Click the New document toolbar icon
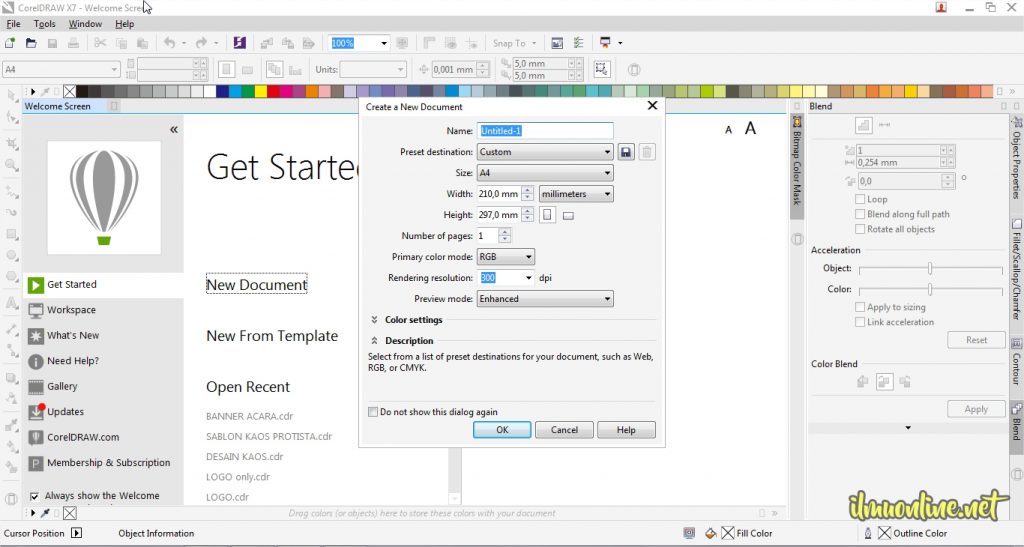 point(10,43)
